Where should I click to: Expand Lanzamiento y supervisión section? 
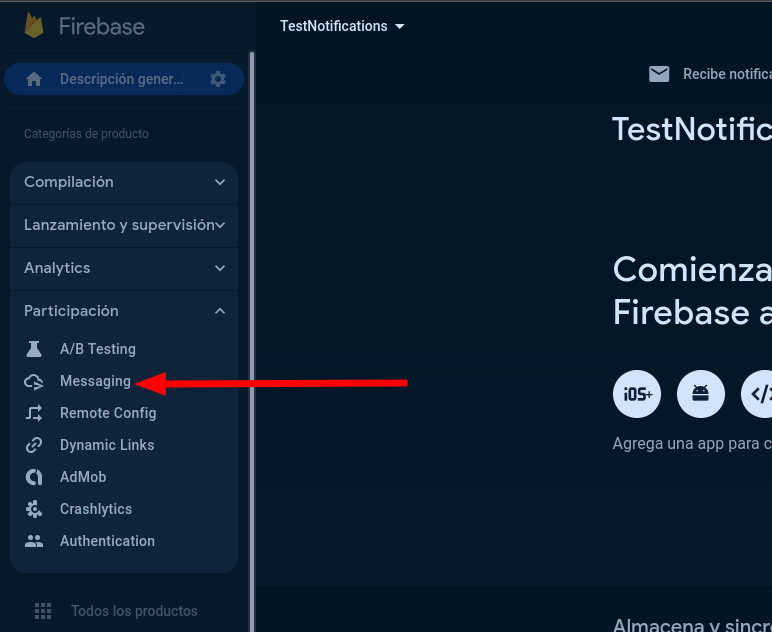point(124,225)
